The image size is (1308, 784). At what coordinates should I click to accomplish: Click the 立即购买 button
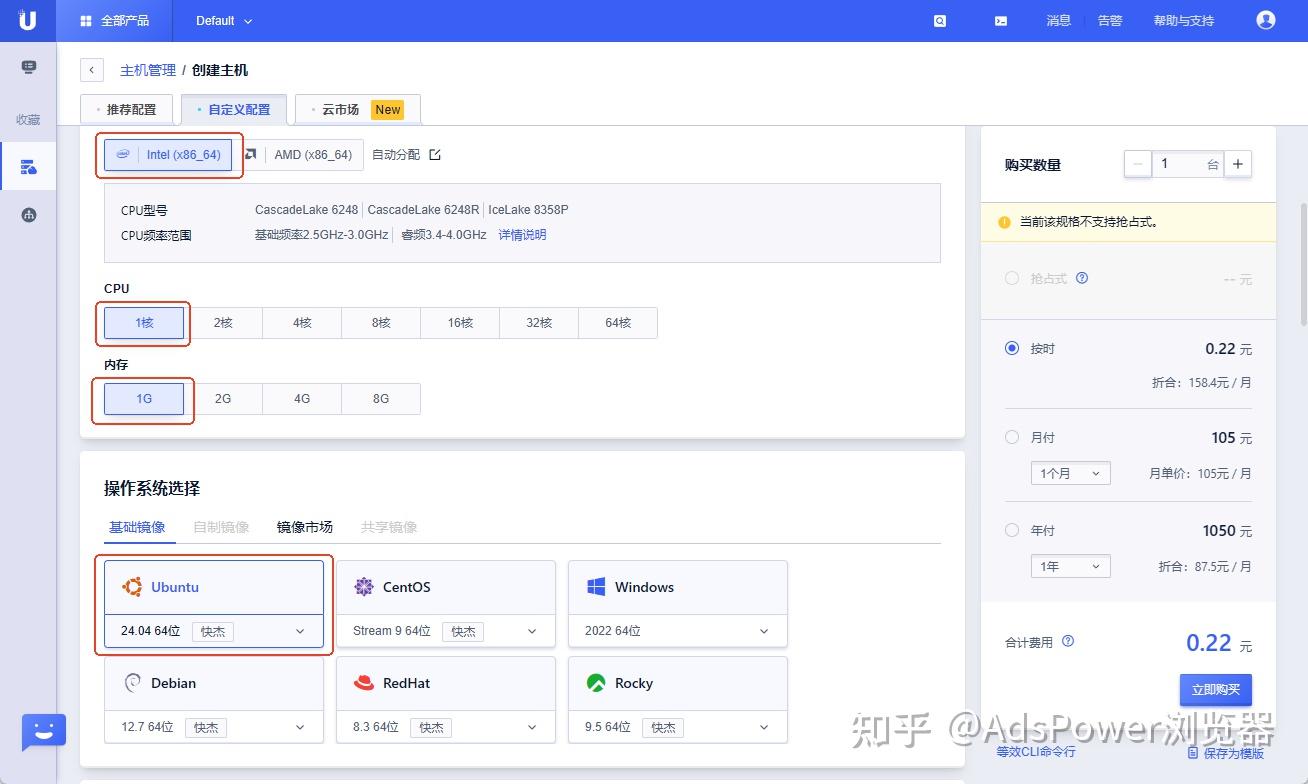1216,690
